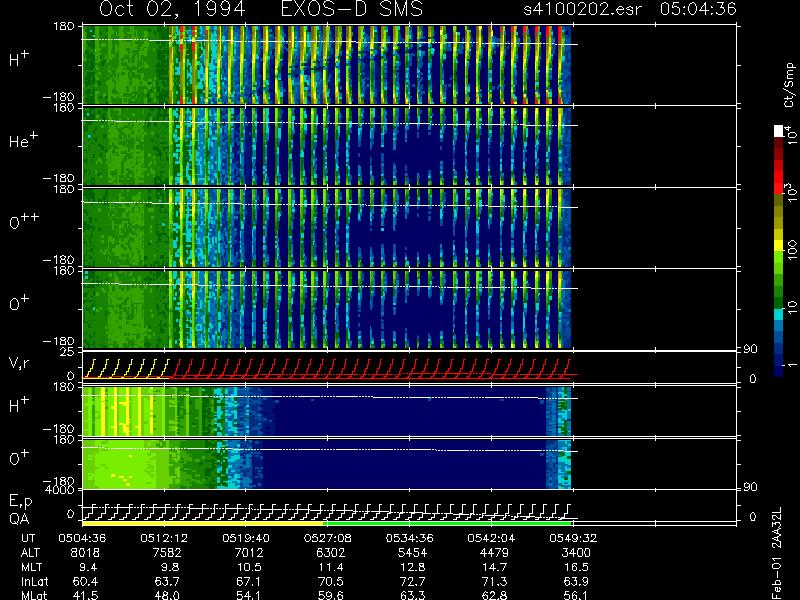Click the "UT" row label
800x600 pixels.
pyautogui.click(x=28, y=538)
